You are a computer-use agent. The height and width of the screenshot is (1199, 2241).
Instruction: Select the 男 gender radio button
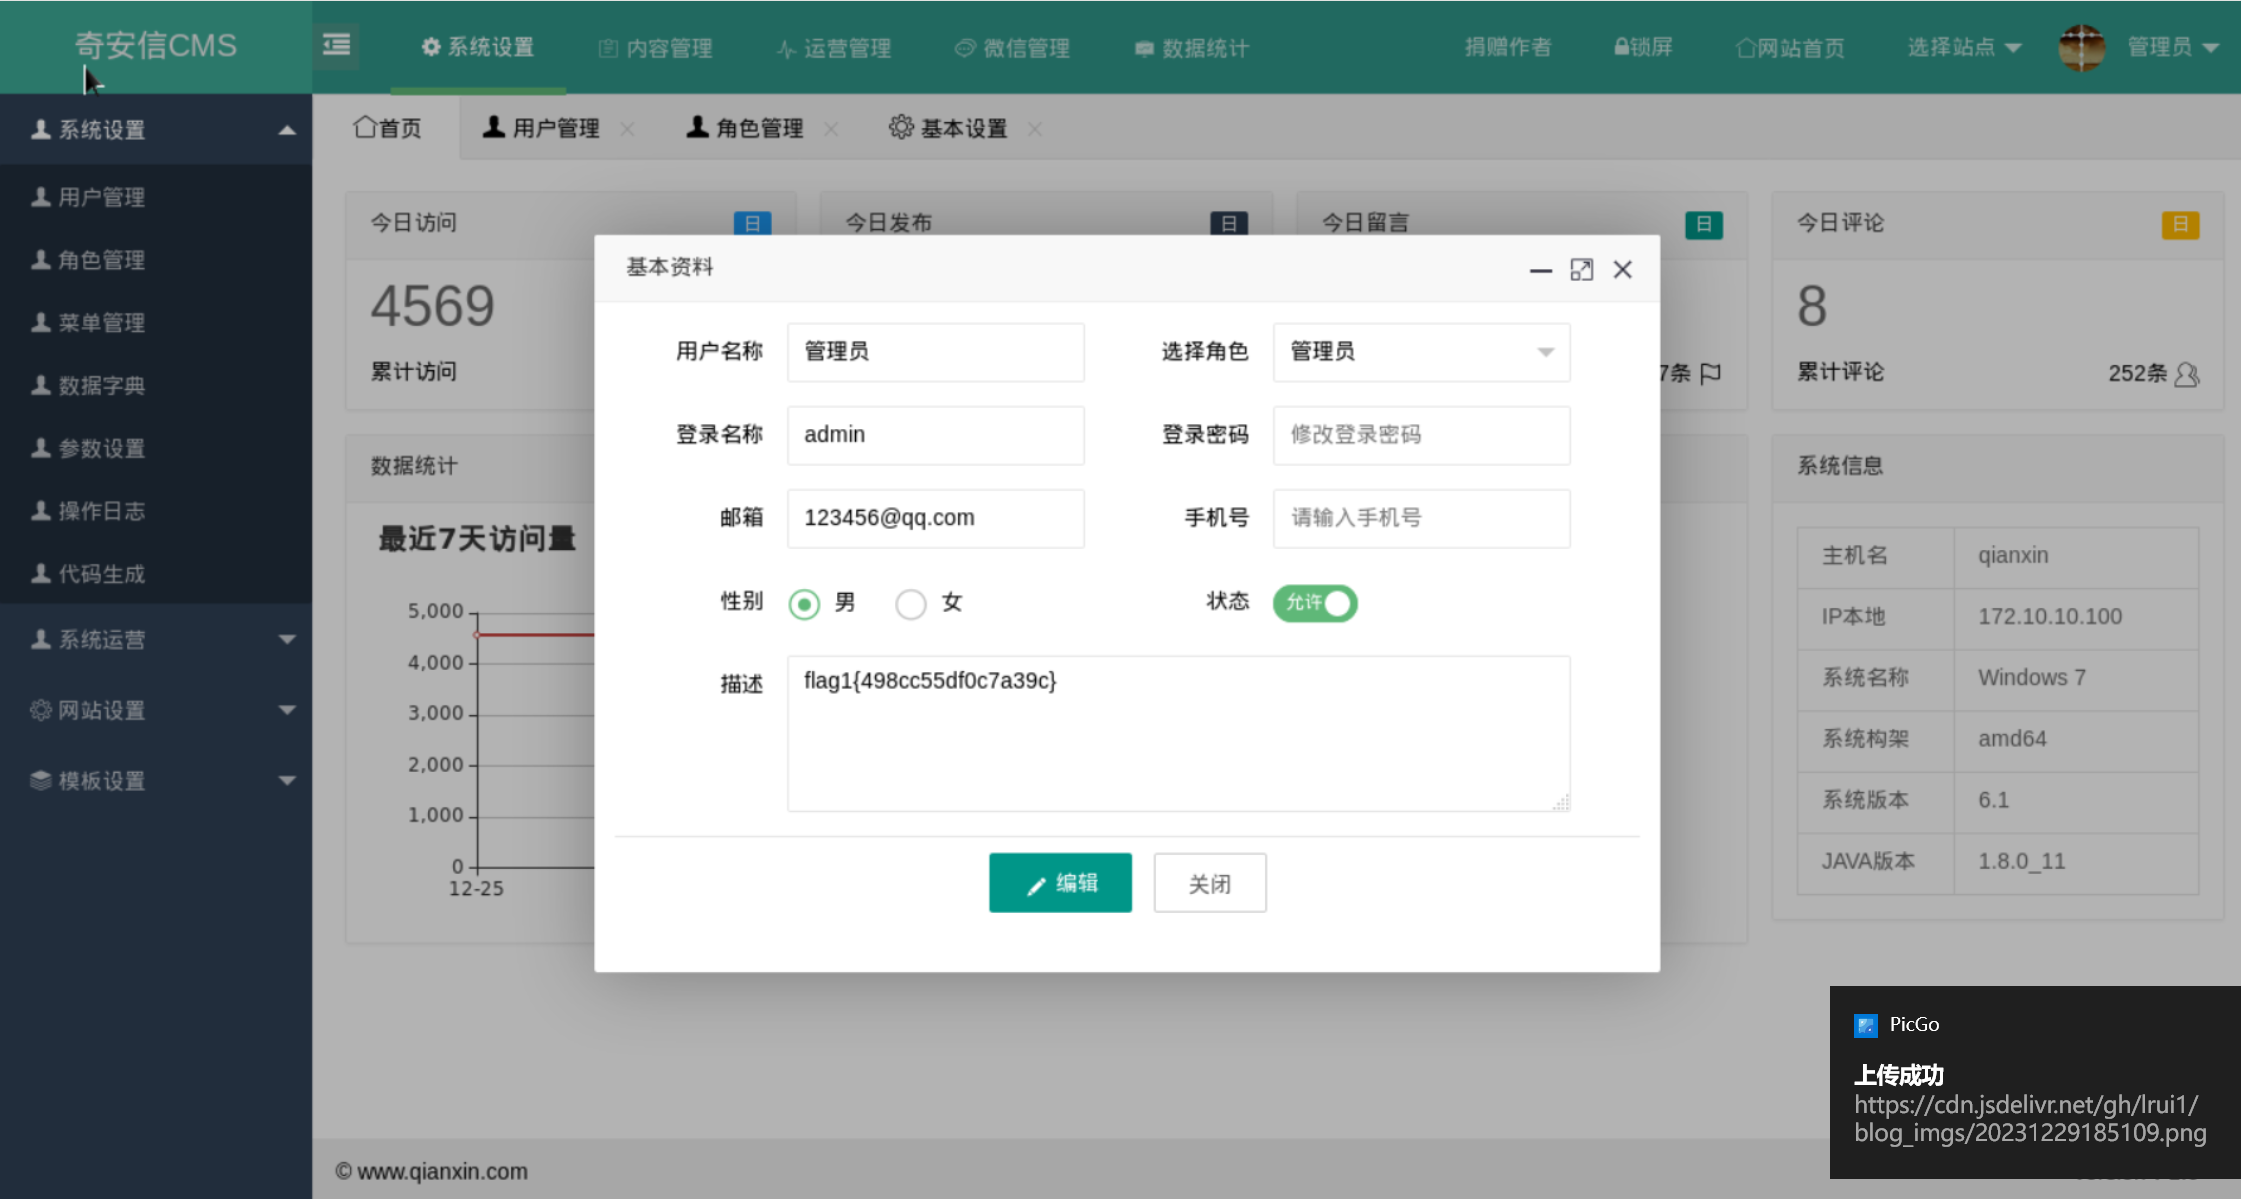[804, 604]
